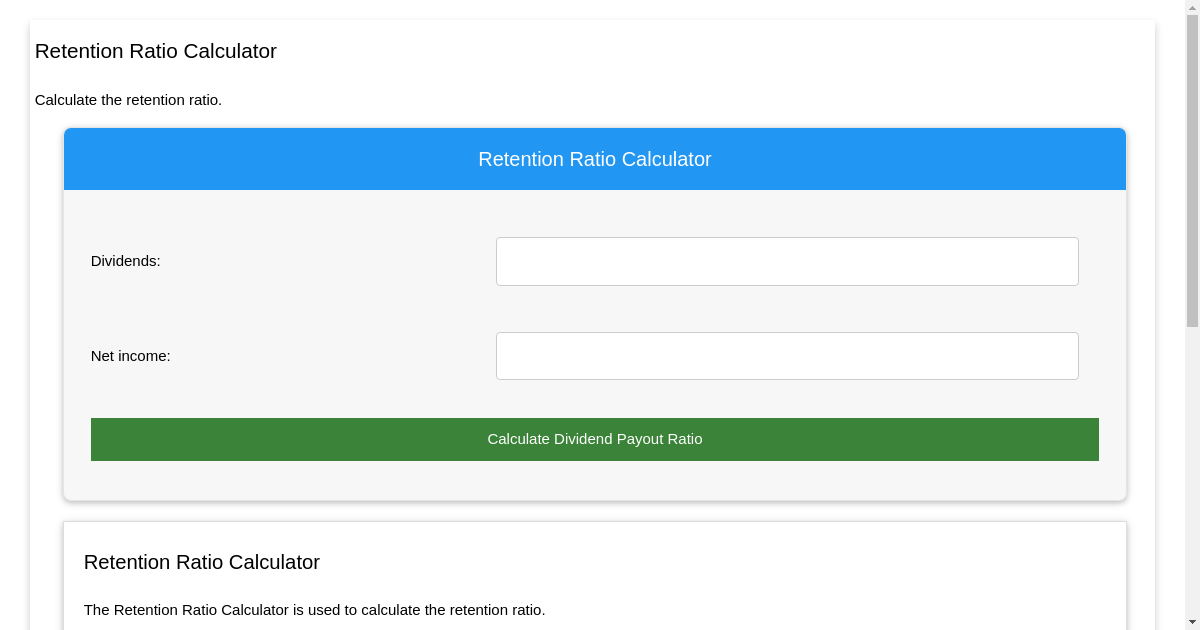The image size is (1200, 630).
Task: Click the scrollbar down arrow
Action: [x=1192, y=622]
